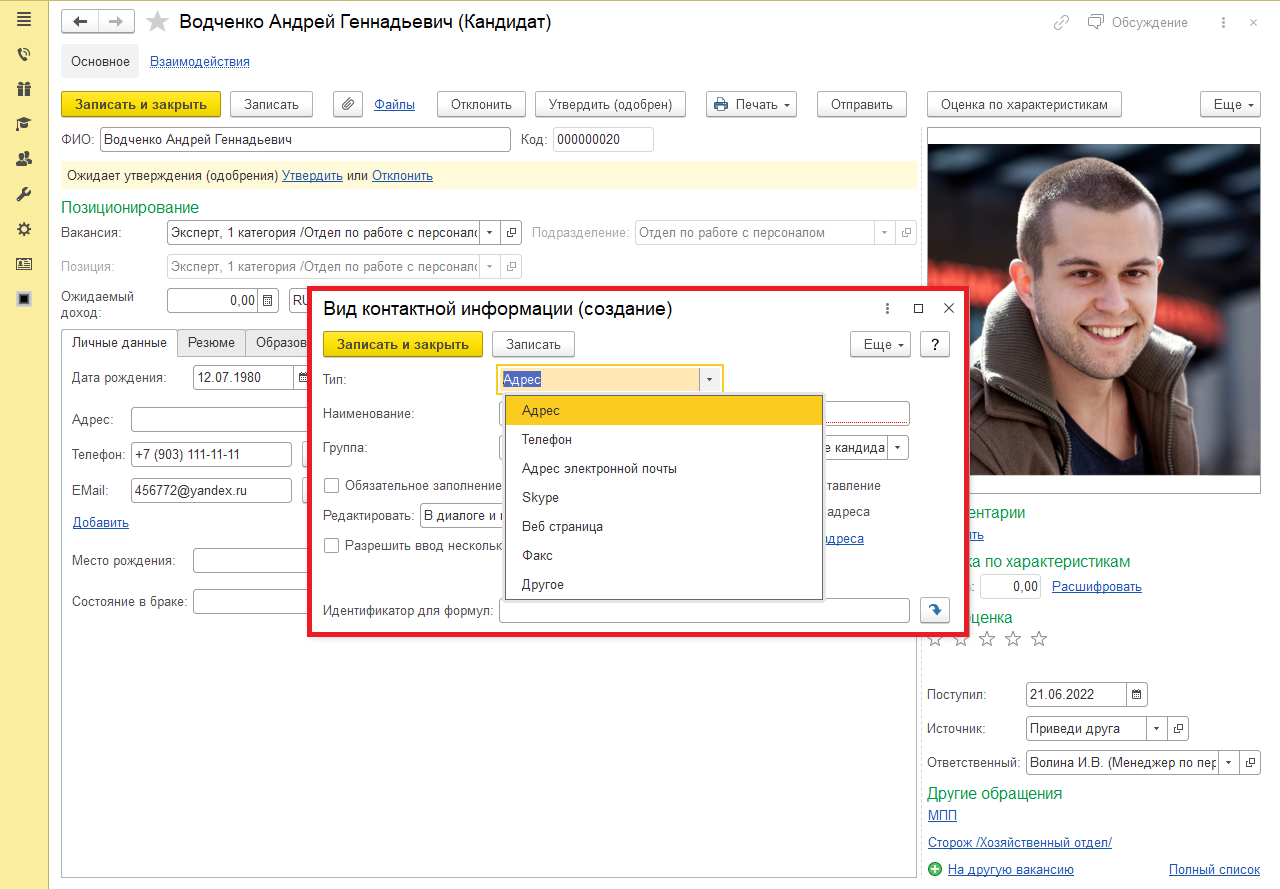1280x889 pixels.
Task: Select Телефон from the type list
Action: (x=547, y=439)
